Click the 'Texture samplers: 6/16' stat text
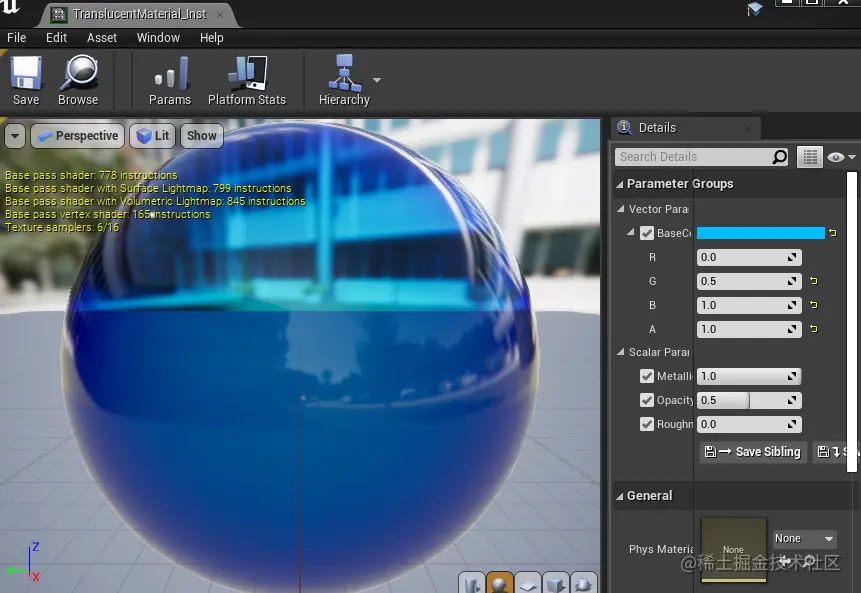Image resolution: width=861 pixels, height=593 pixels. click(x=62, y=227)
